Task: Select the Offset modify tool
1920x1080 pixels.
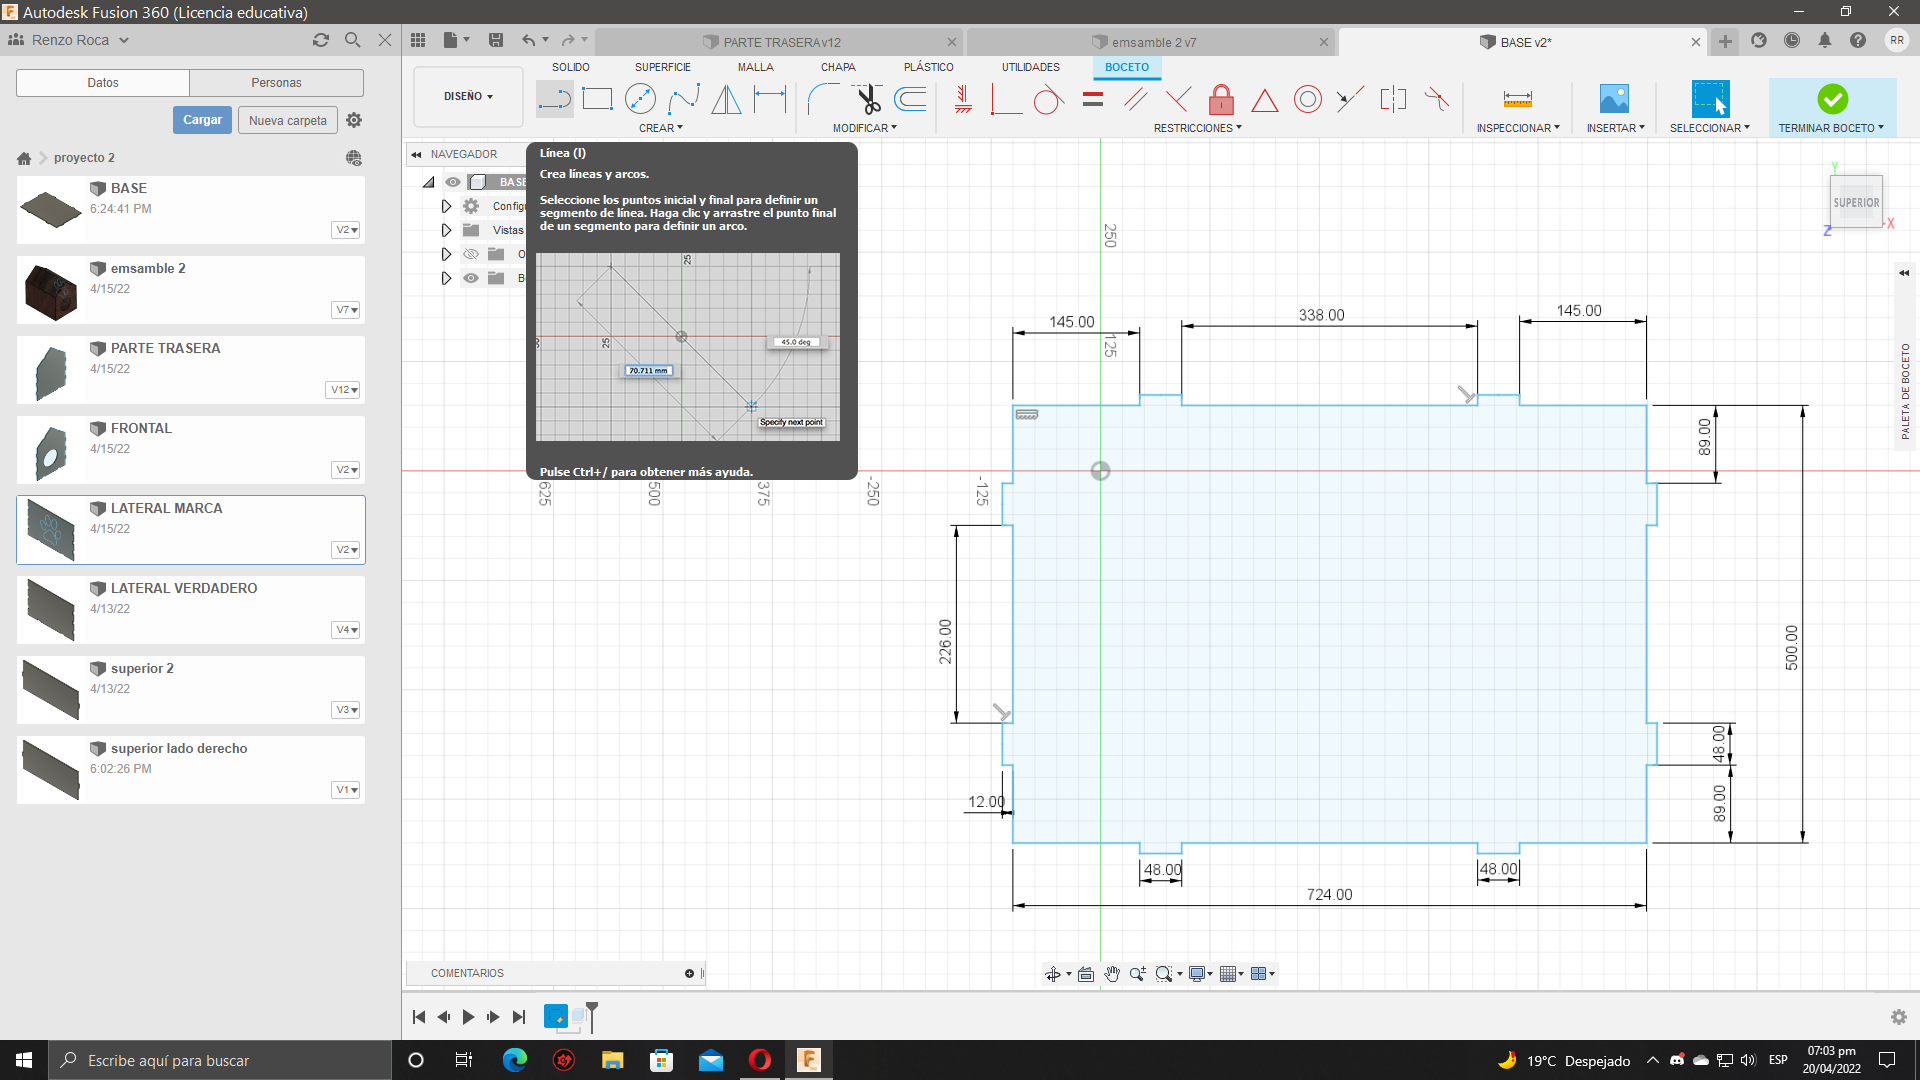Action: point(911,99)
